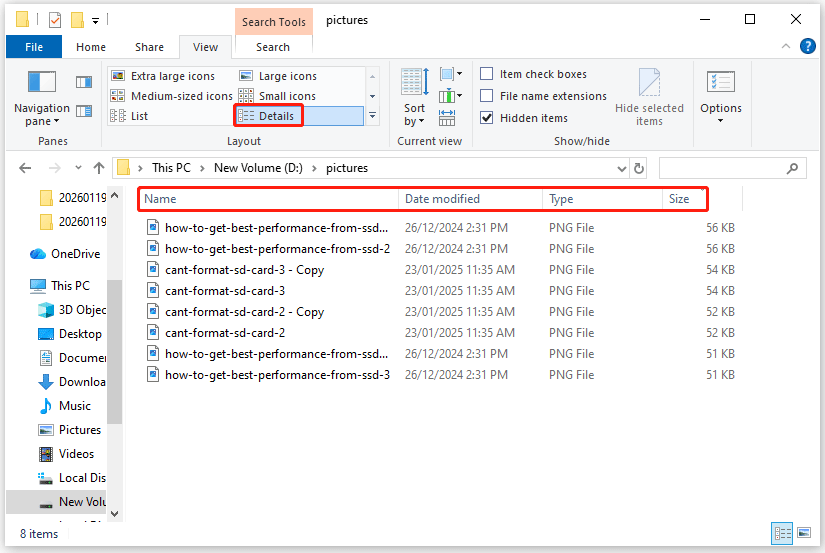Toggle the Details pane icon
This screenshot has height=553, width=825.
pos(84,111)
